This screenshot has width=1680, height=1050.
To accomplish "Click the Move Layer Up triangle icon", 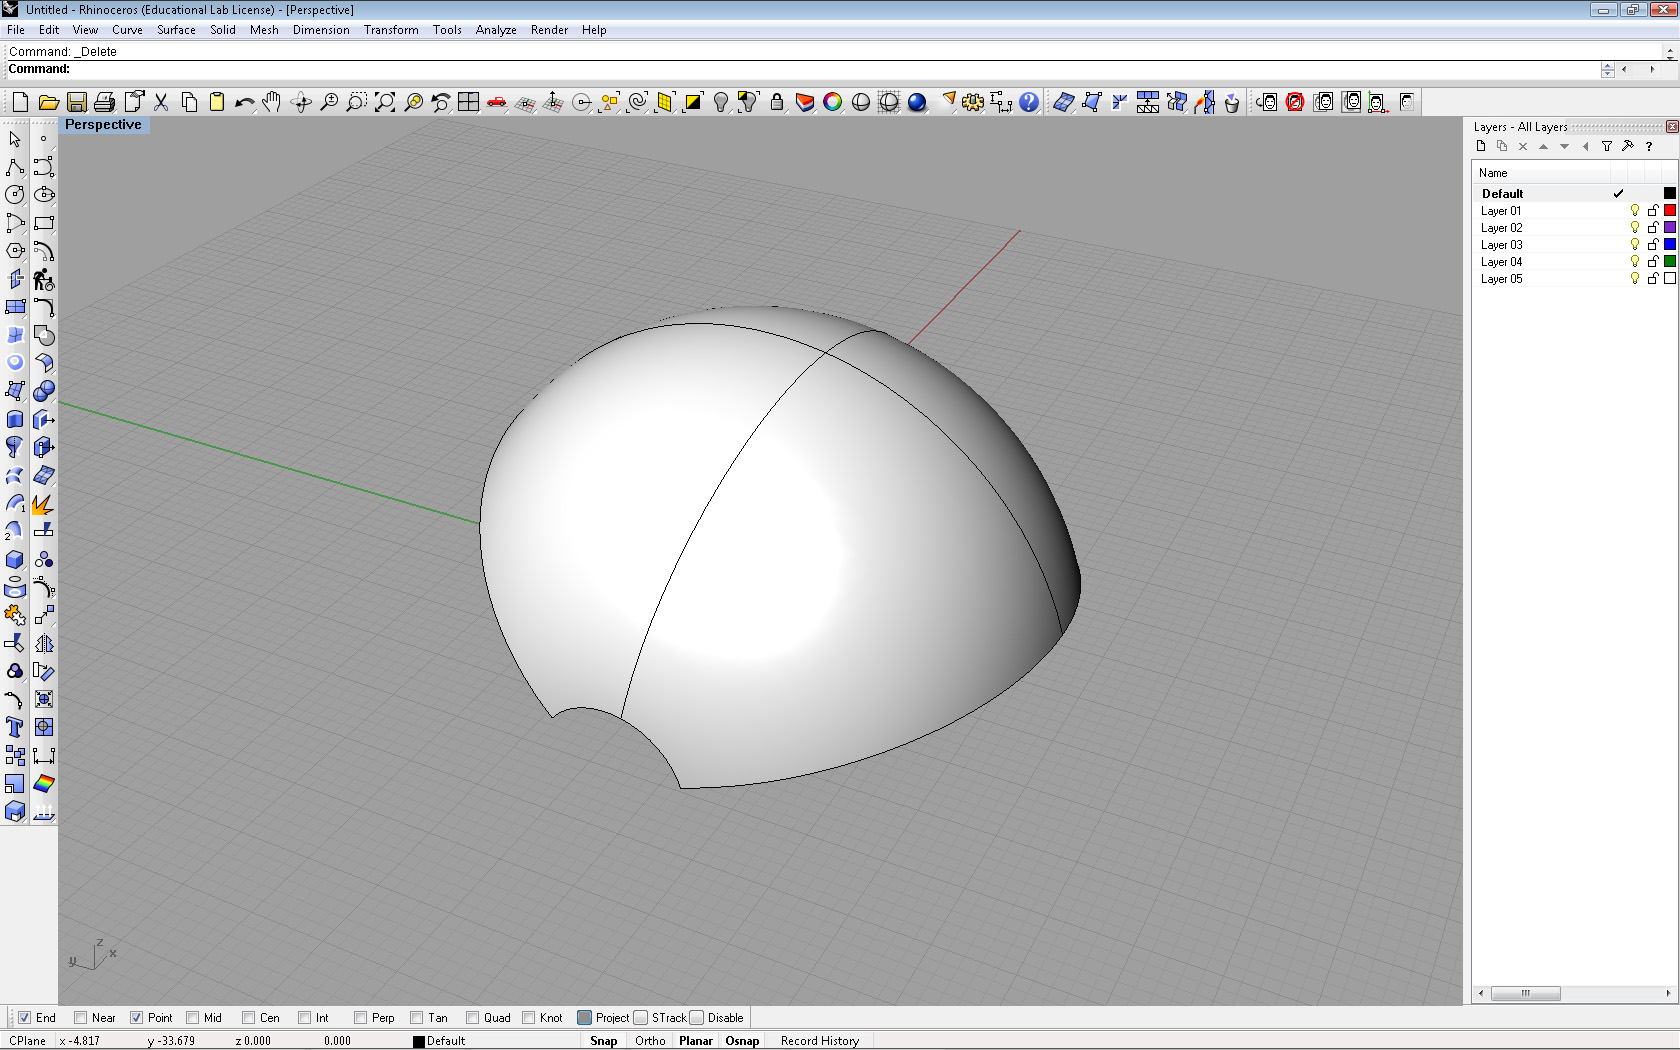I will point(1544,146).
